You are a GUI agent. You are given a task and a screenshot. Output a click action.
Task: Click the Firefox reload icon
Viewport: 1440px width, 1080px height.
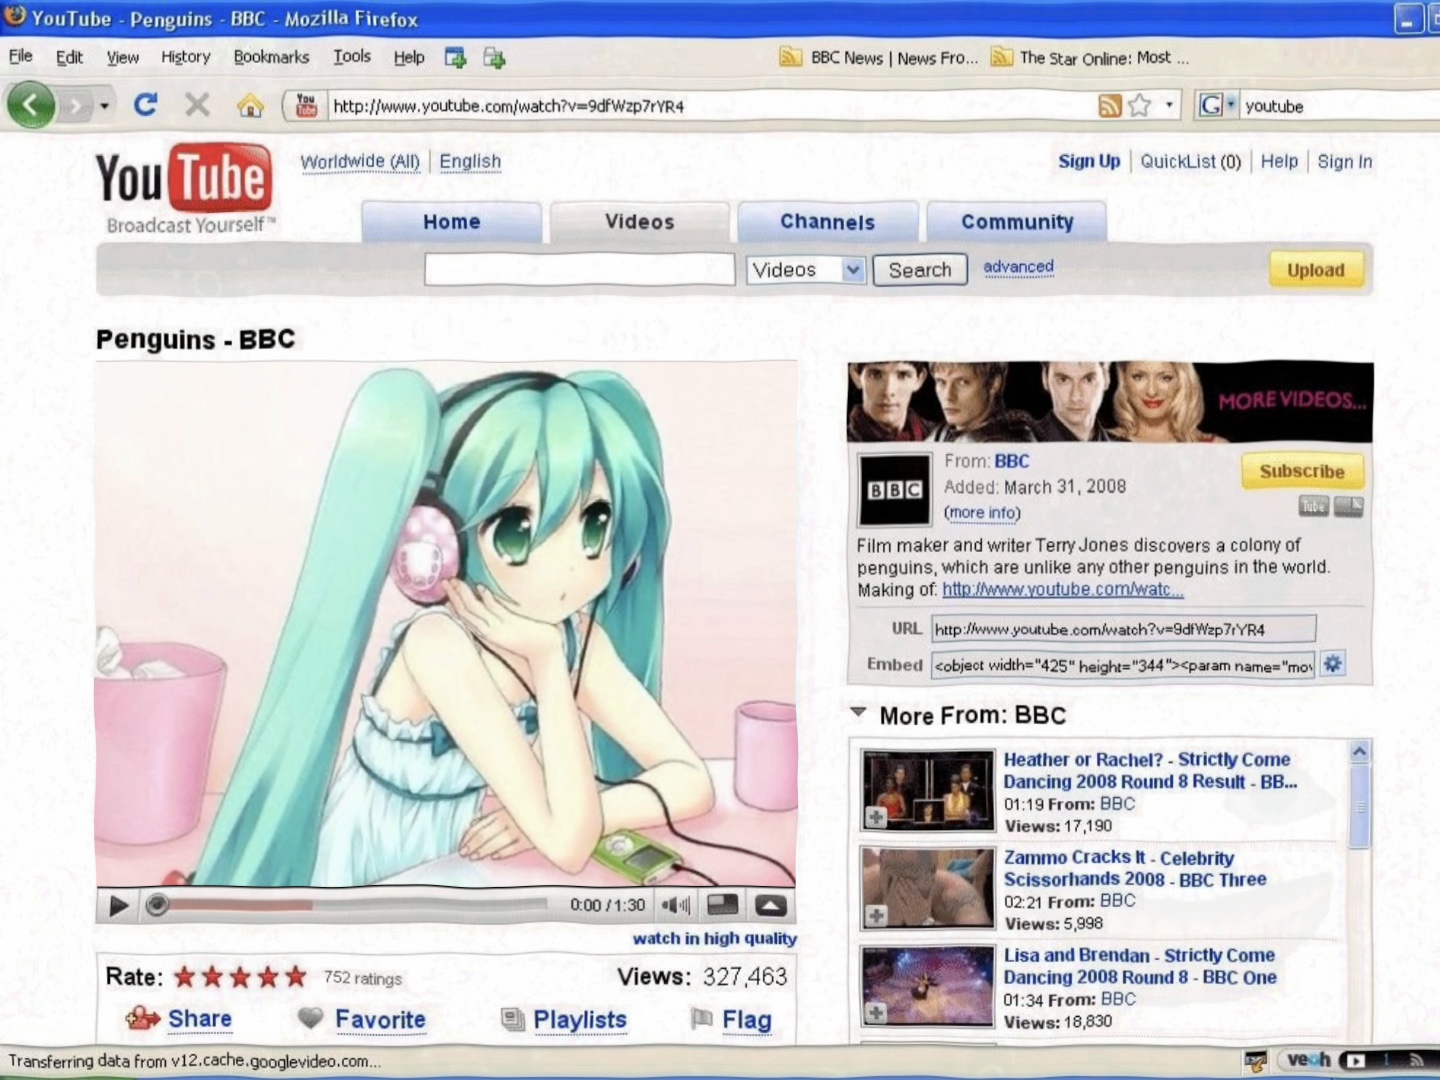[146, 104]
